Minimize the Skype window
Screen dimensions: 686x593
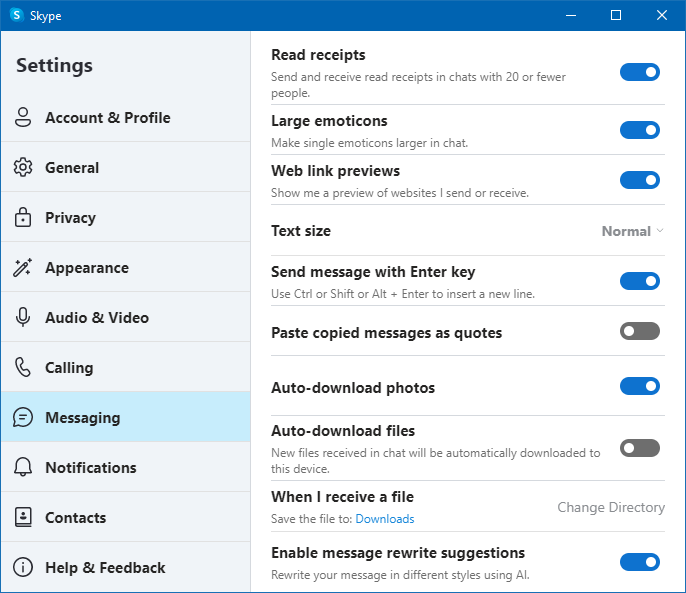click(x=570, y=15)
